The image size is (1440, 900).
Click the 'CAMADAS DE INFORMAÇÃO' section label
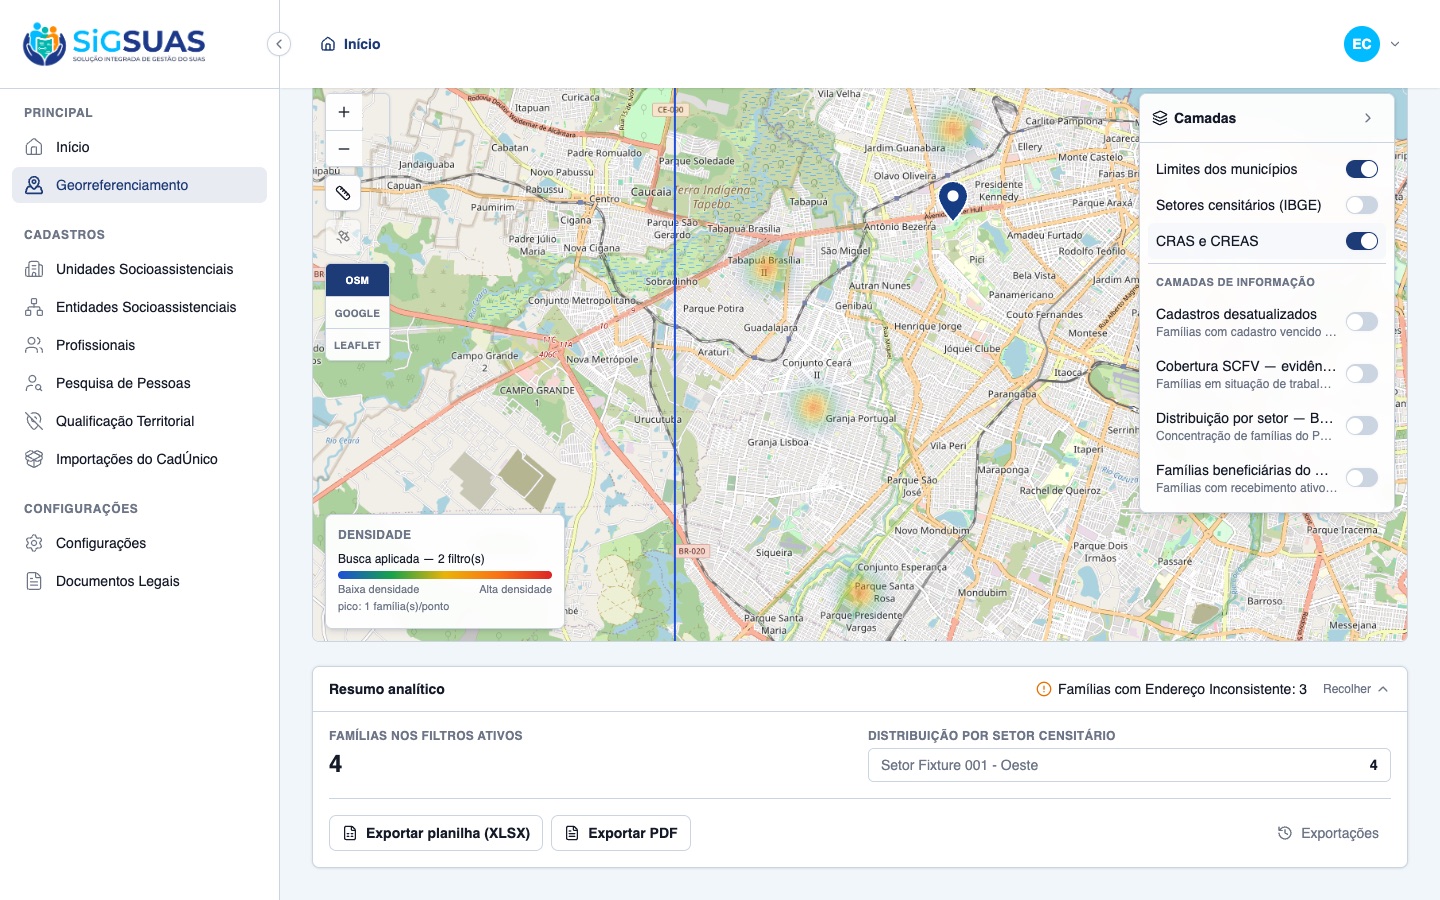[1235, 283]
